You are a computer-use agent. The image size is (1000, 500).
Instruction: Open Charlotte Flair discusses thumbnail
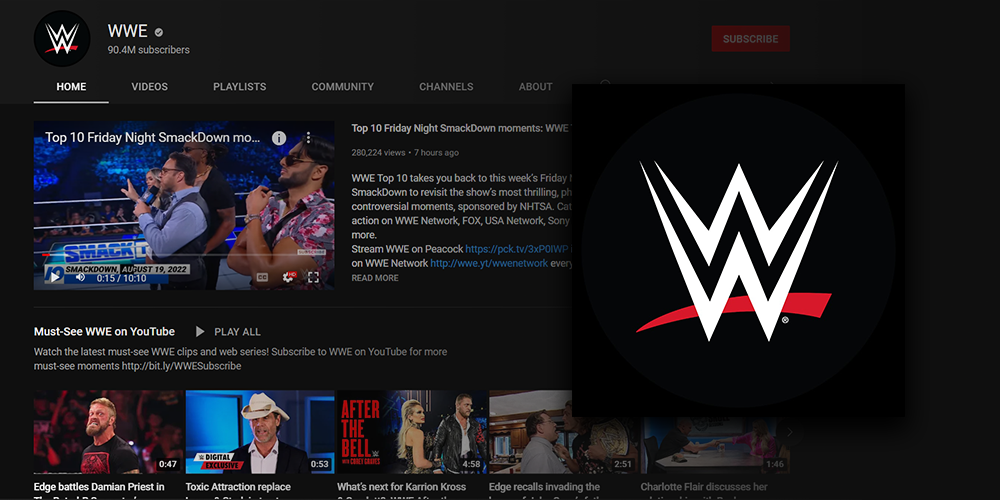(x=715, y=446)
